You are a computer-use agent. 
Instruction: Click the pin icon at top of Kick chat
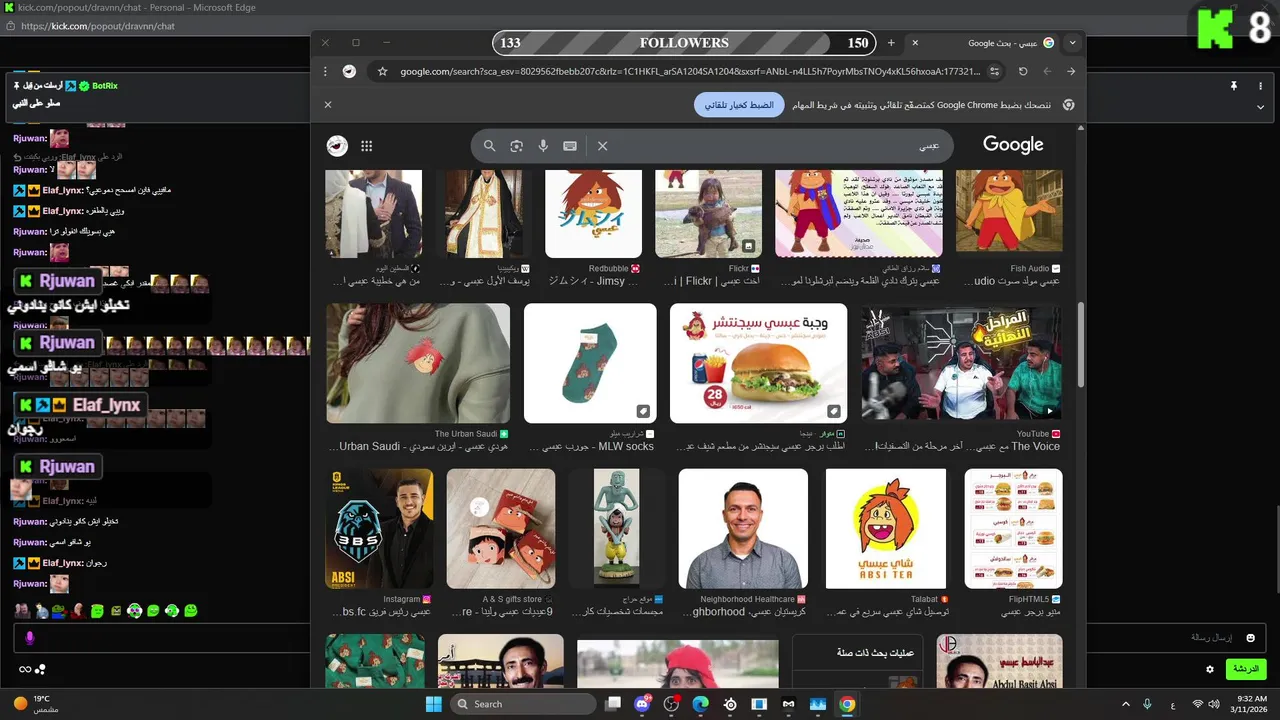coord(1234,86)
